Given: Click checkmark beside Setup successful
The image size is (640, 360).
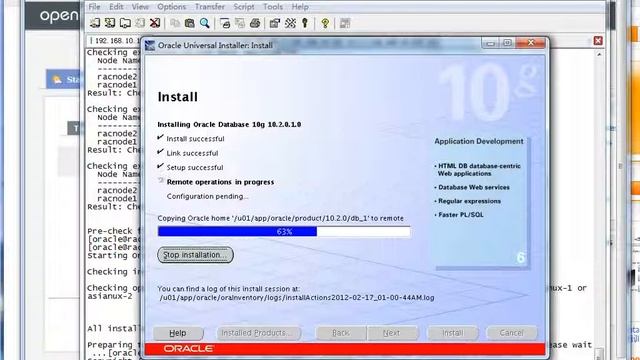Looking at the screenshot, I should (x=160, y=166).
